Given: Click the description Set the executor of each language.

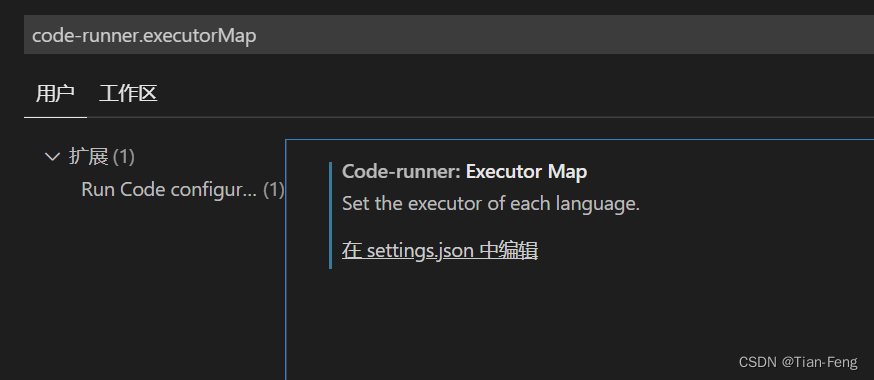Looking at the screenshot, I should coord(491,203).
